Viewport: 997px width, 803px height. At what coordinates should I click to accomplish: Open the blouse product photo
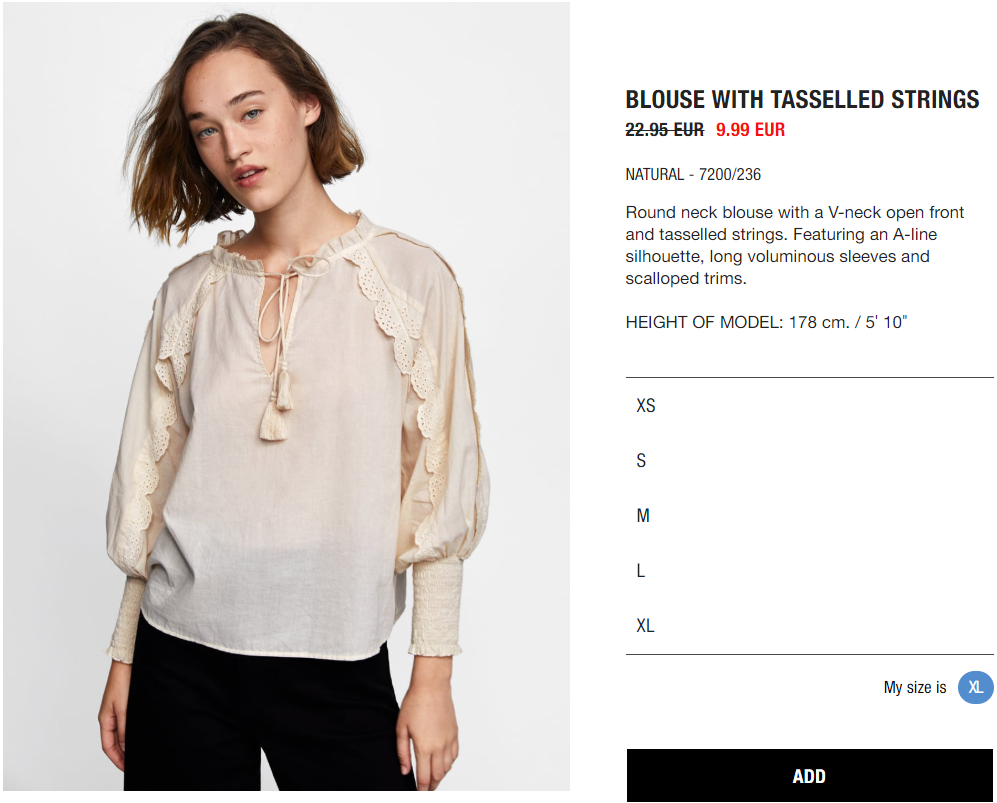coord(286,396)
